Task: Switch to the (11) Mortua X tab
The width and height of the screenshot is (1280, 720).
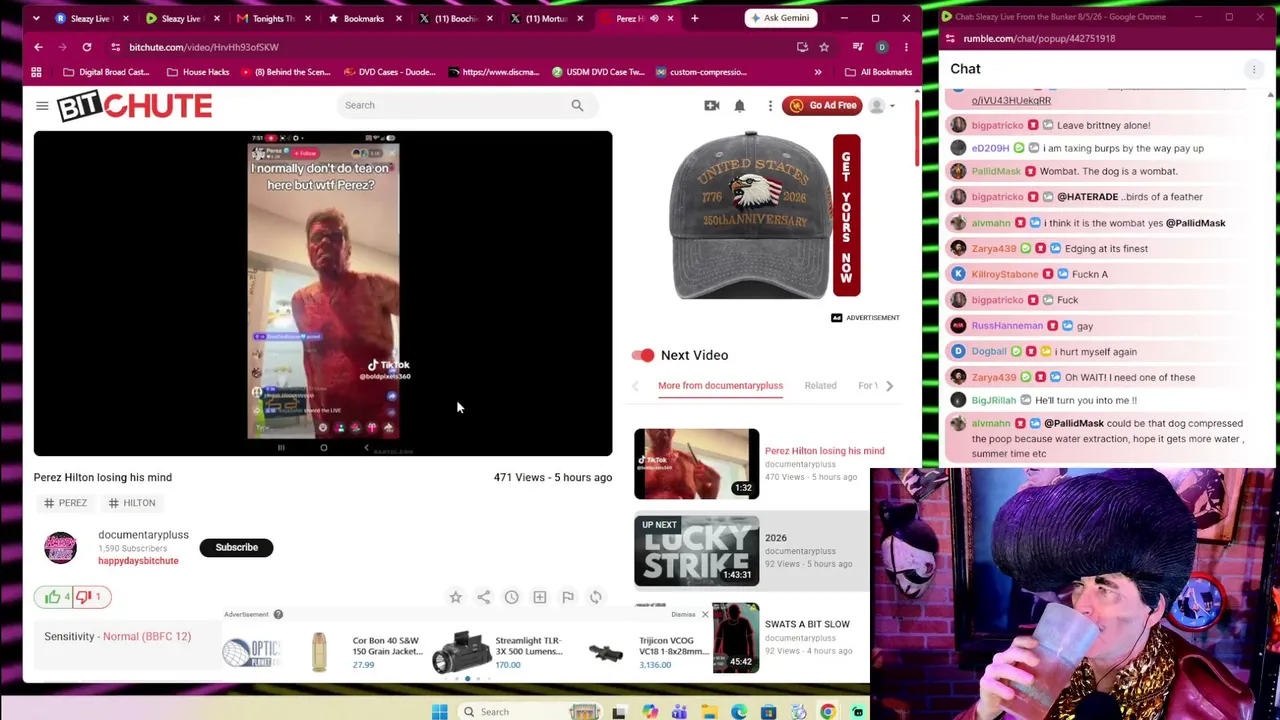Action: 545,18
